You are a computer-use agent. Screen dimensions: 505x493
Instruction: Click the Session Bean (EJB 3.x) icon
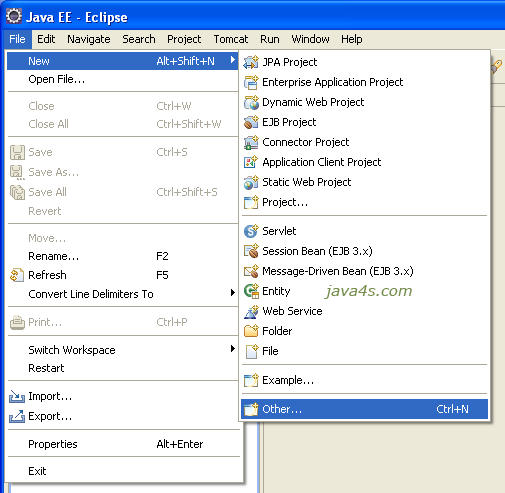click(x=251, y=251)
